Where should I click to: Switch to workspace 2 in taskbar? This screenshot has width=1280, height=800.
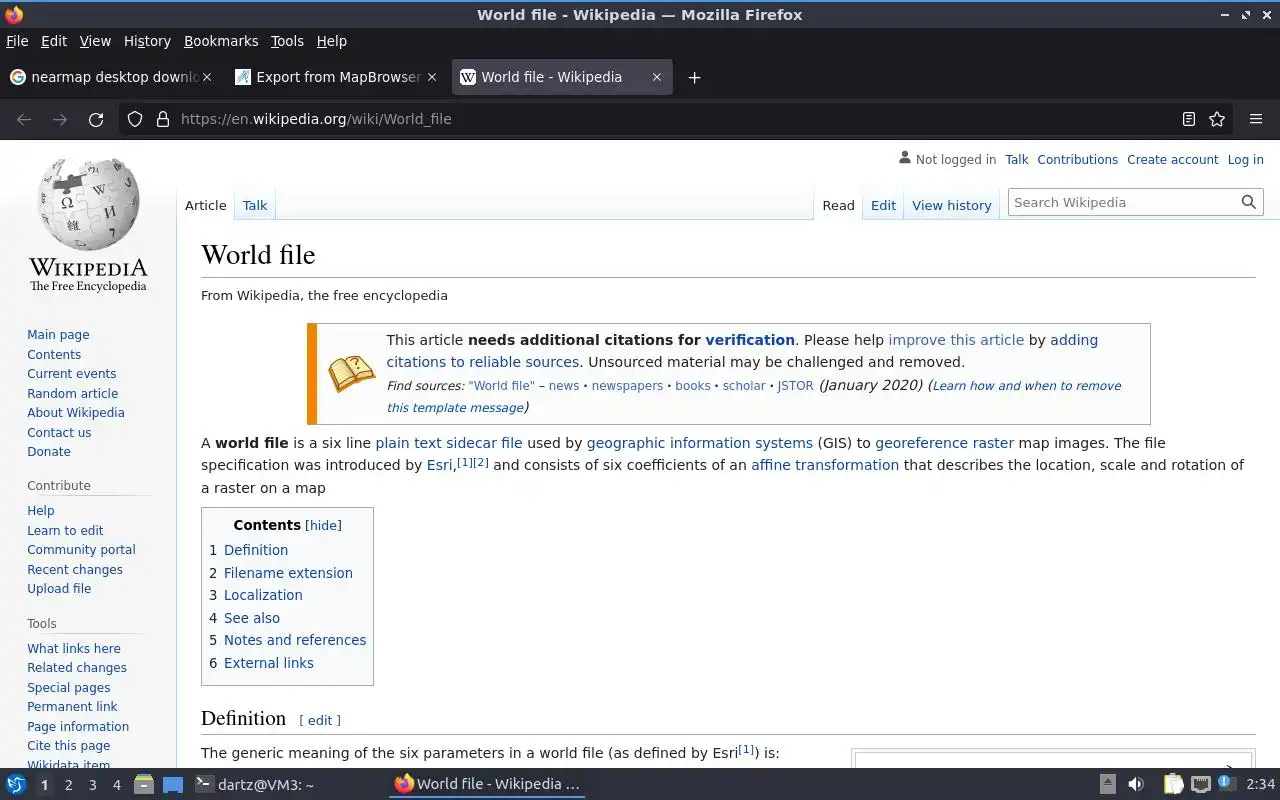(68, 785)
